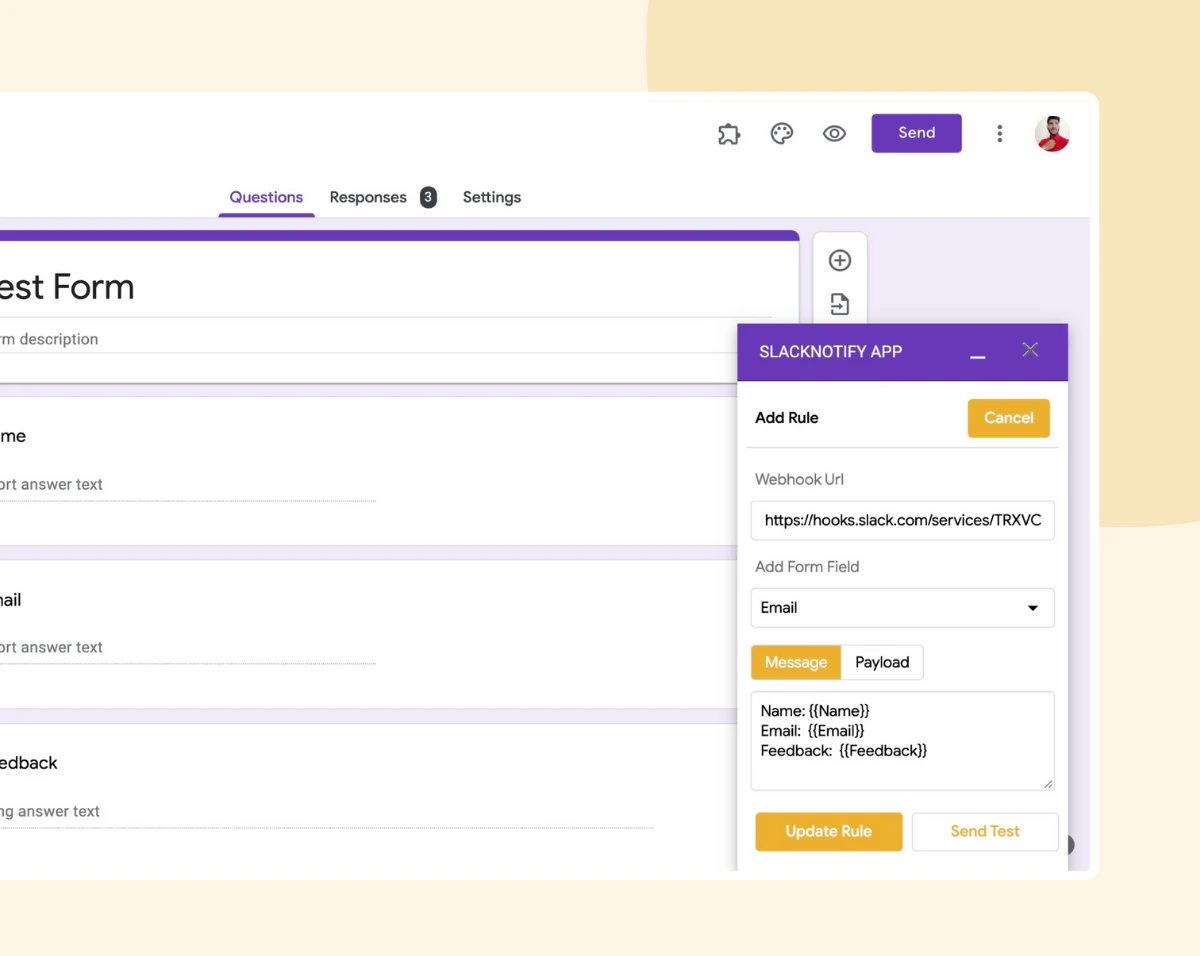The image size is (1200, 956).
Task: Go to the Settings tab
Action: (491, 197)
